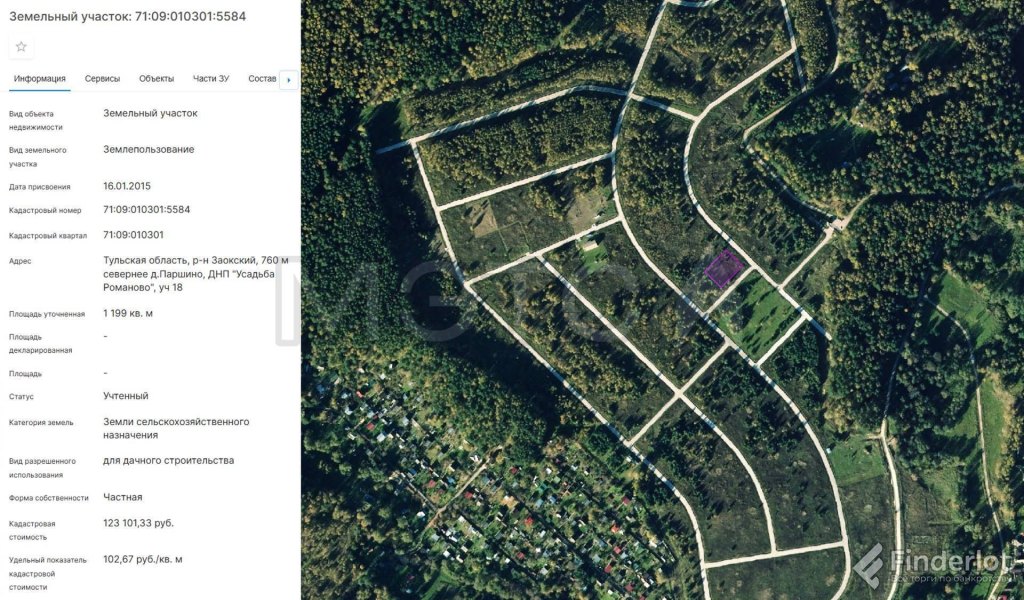This screenshot has height=600, width=1024.
Task: Click the cadastral cost 123 101,33 руб.
Action: click(x=138, y=523)
